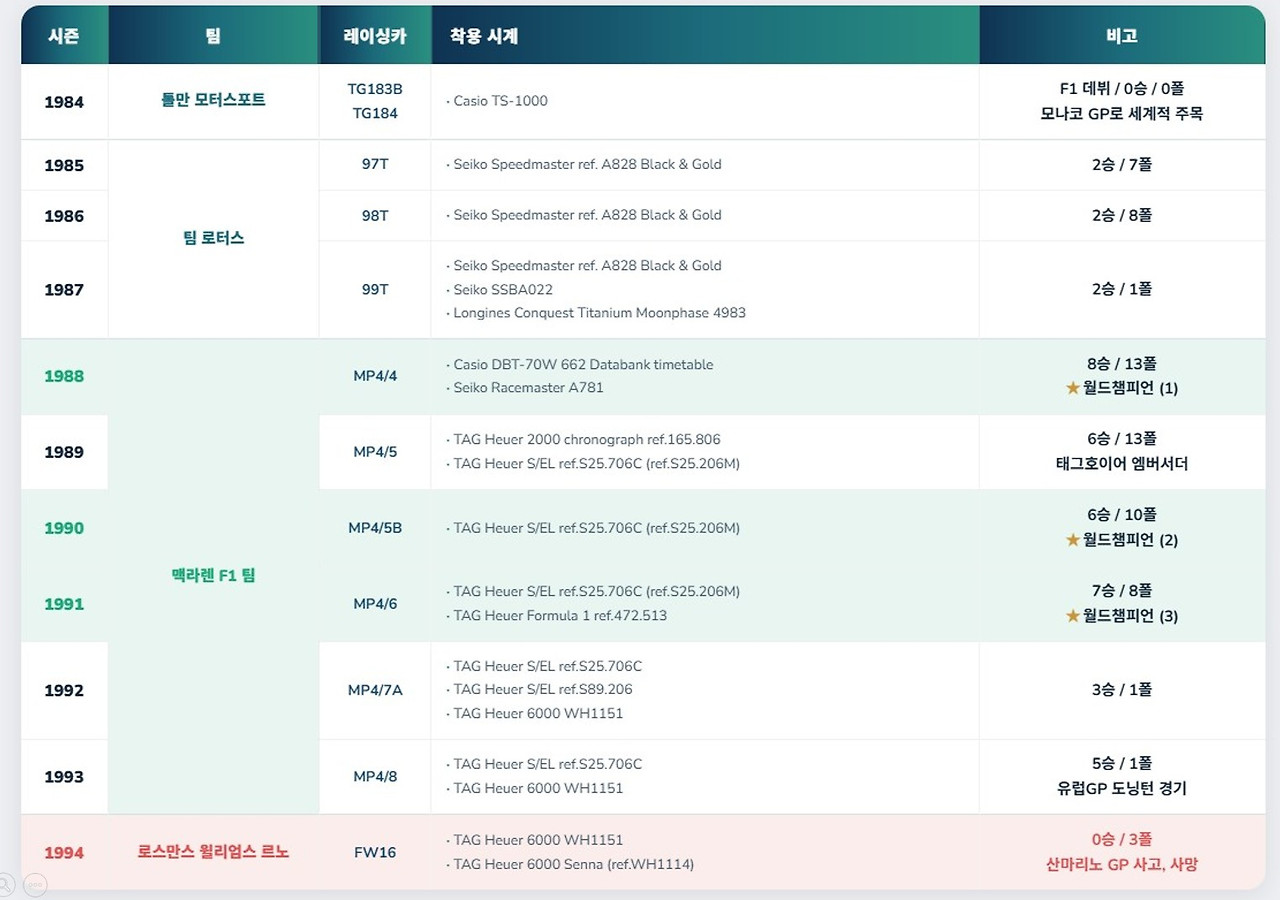
Task: Click the 톨만 모터스포트 team cell
Action: click(x=213, y=101)
